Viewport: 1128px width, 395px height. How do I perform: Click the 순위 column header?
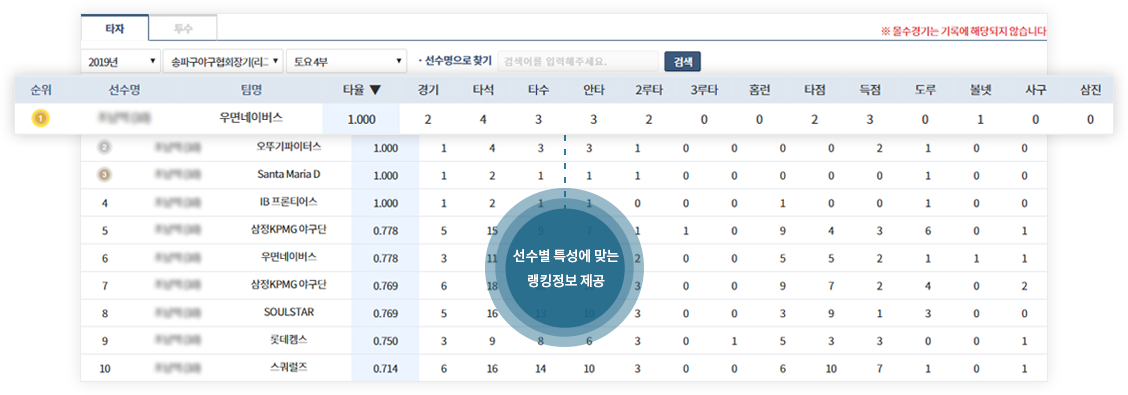41,90
